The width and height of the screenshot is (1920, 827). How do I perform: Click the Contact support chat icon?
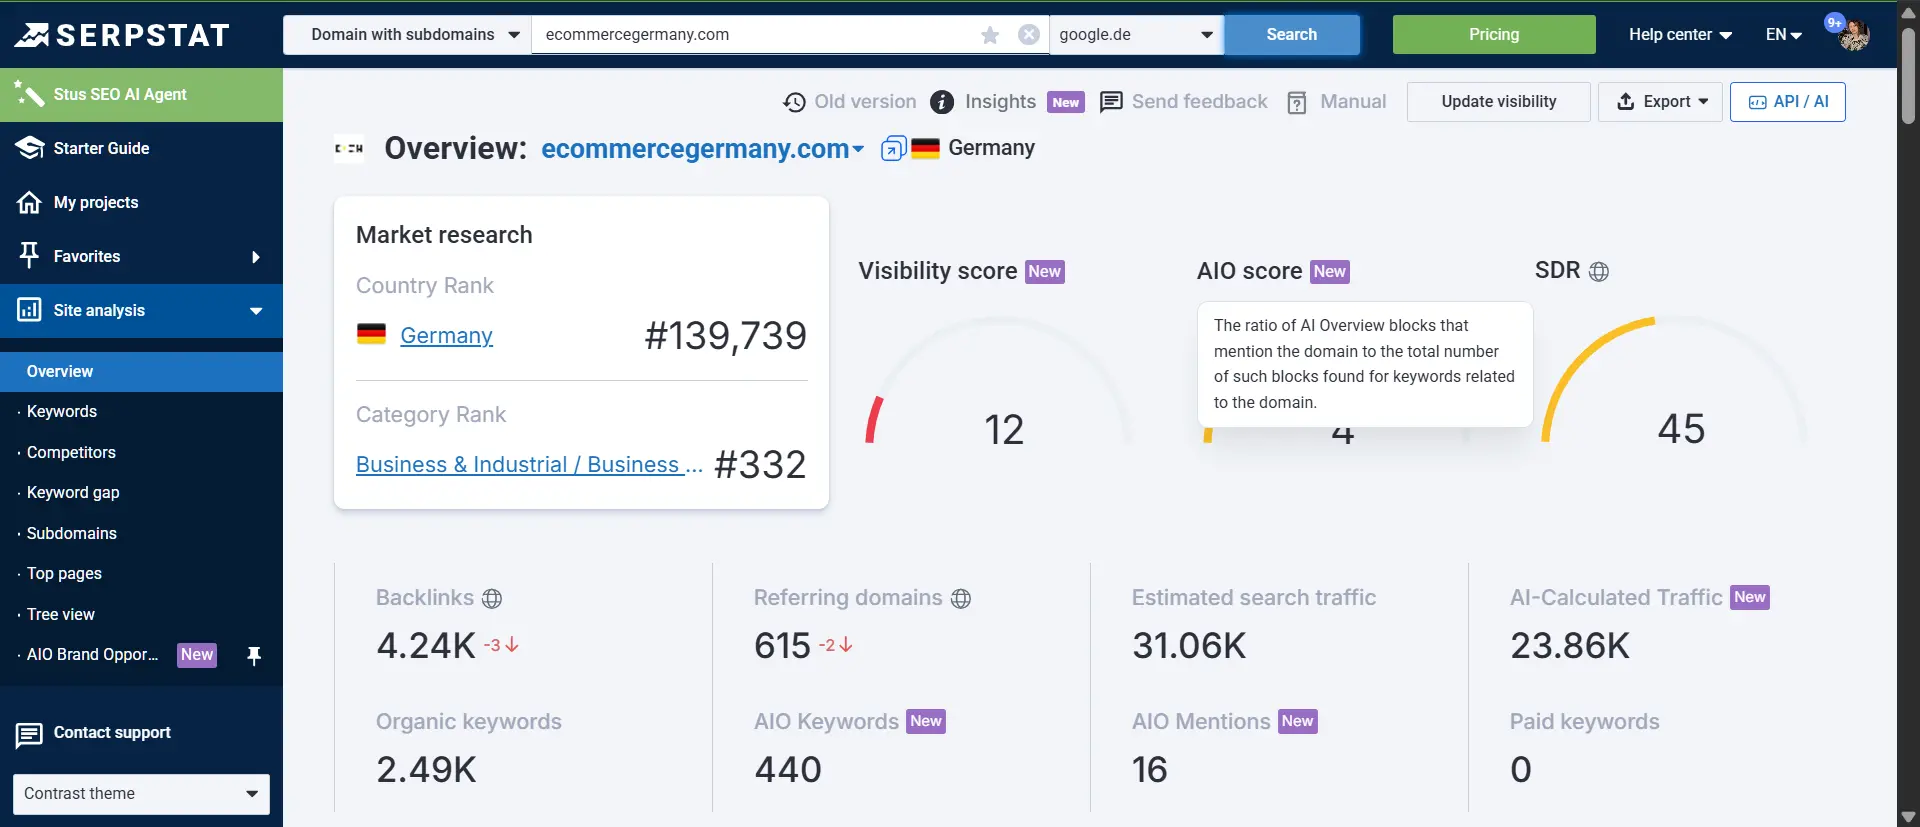coord(29,735)
